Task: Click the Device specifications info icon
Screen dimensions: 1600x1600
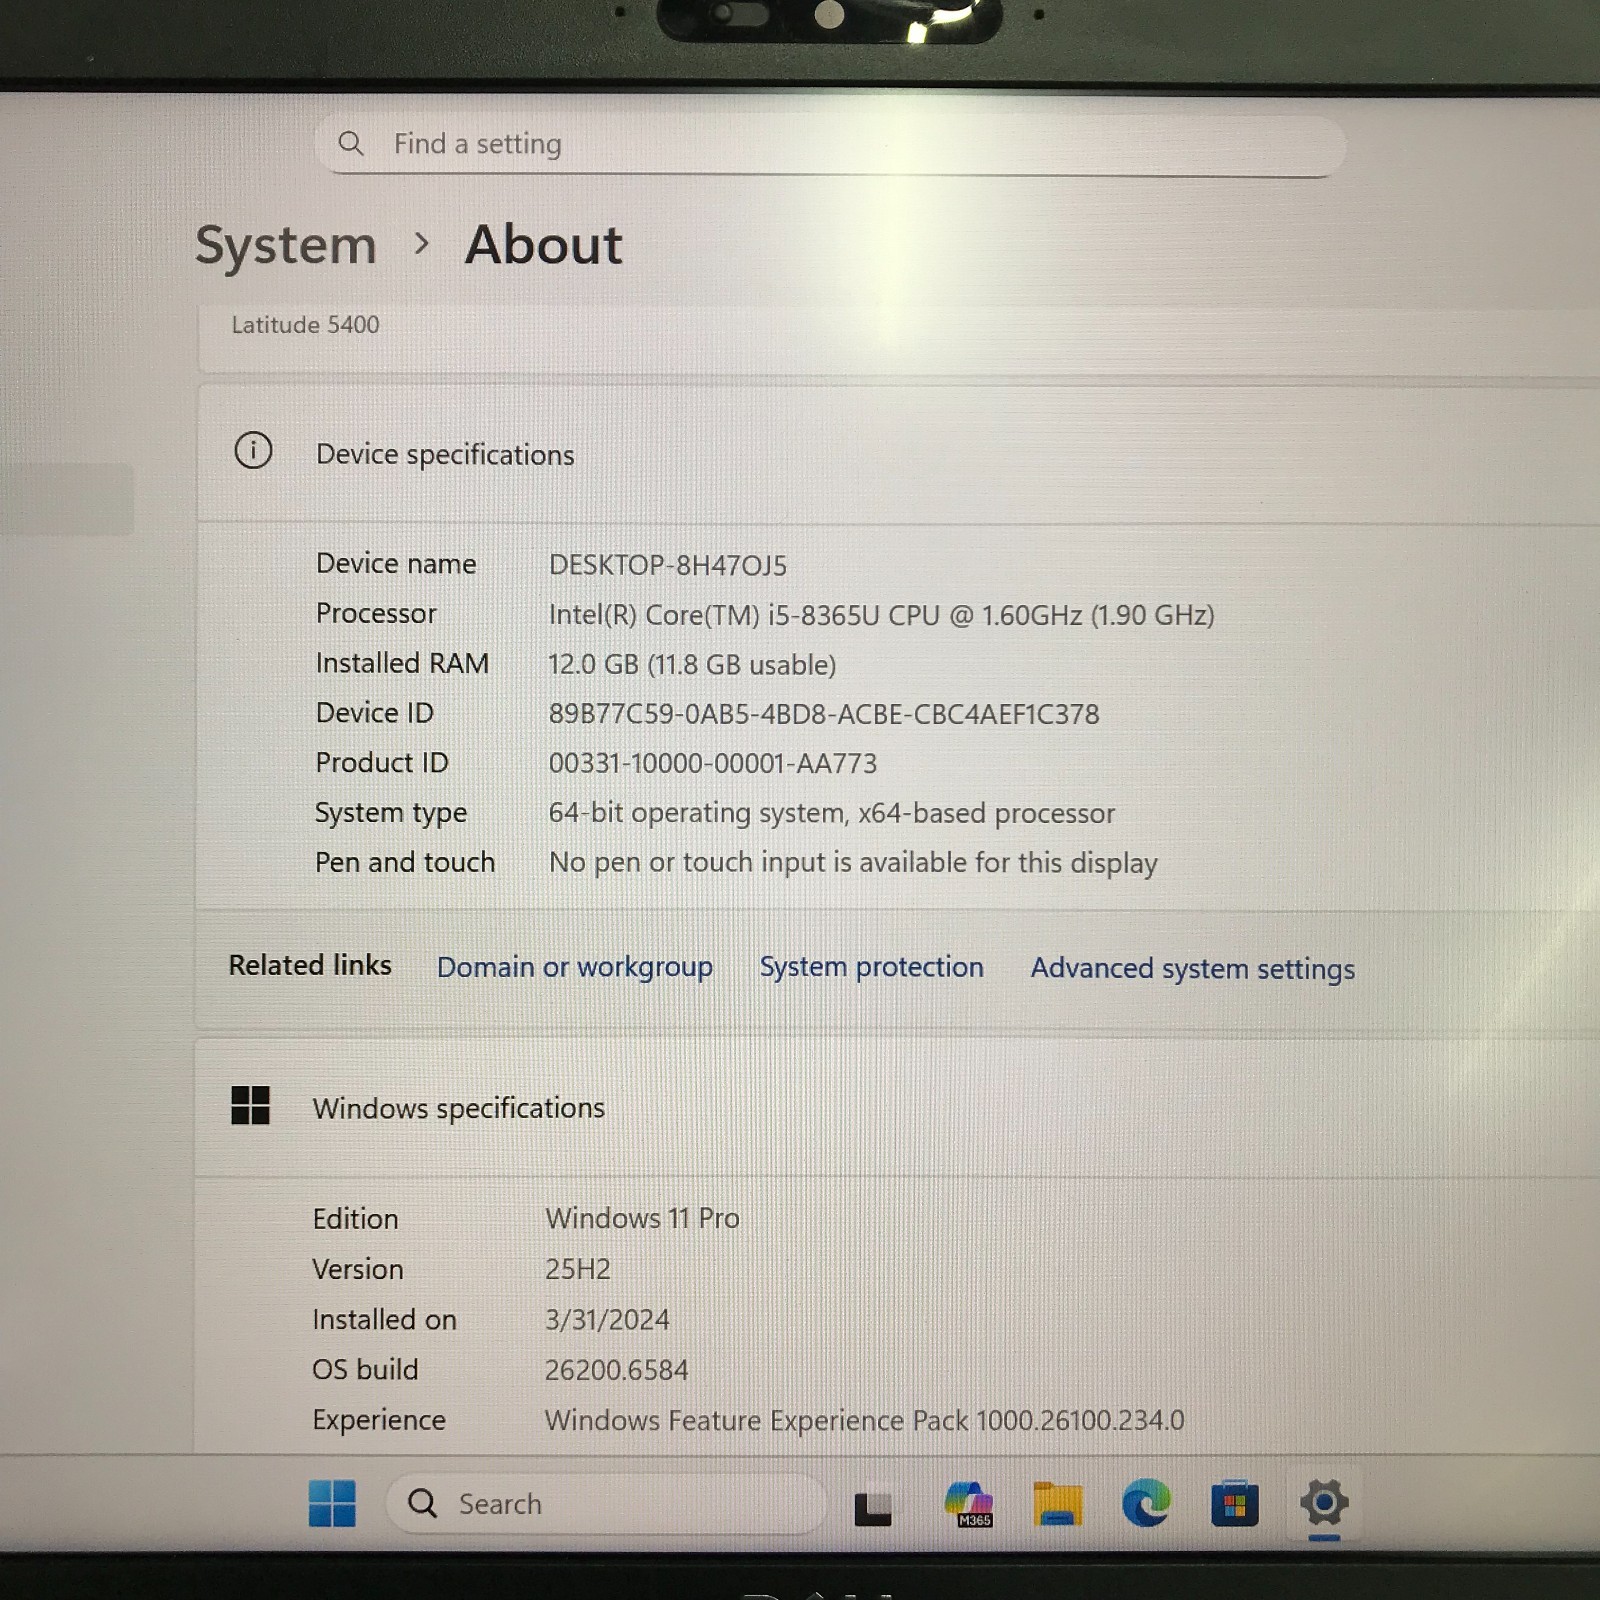Action: coord(253,451)
